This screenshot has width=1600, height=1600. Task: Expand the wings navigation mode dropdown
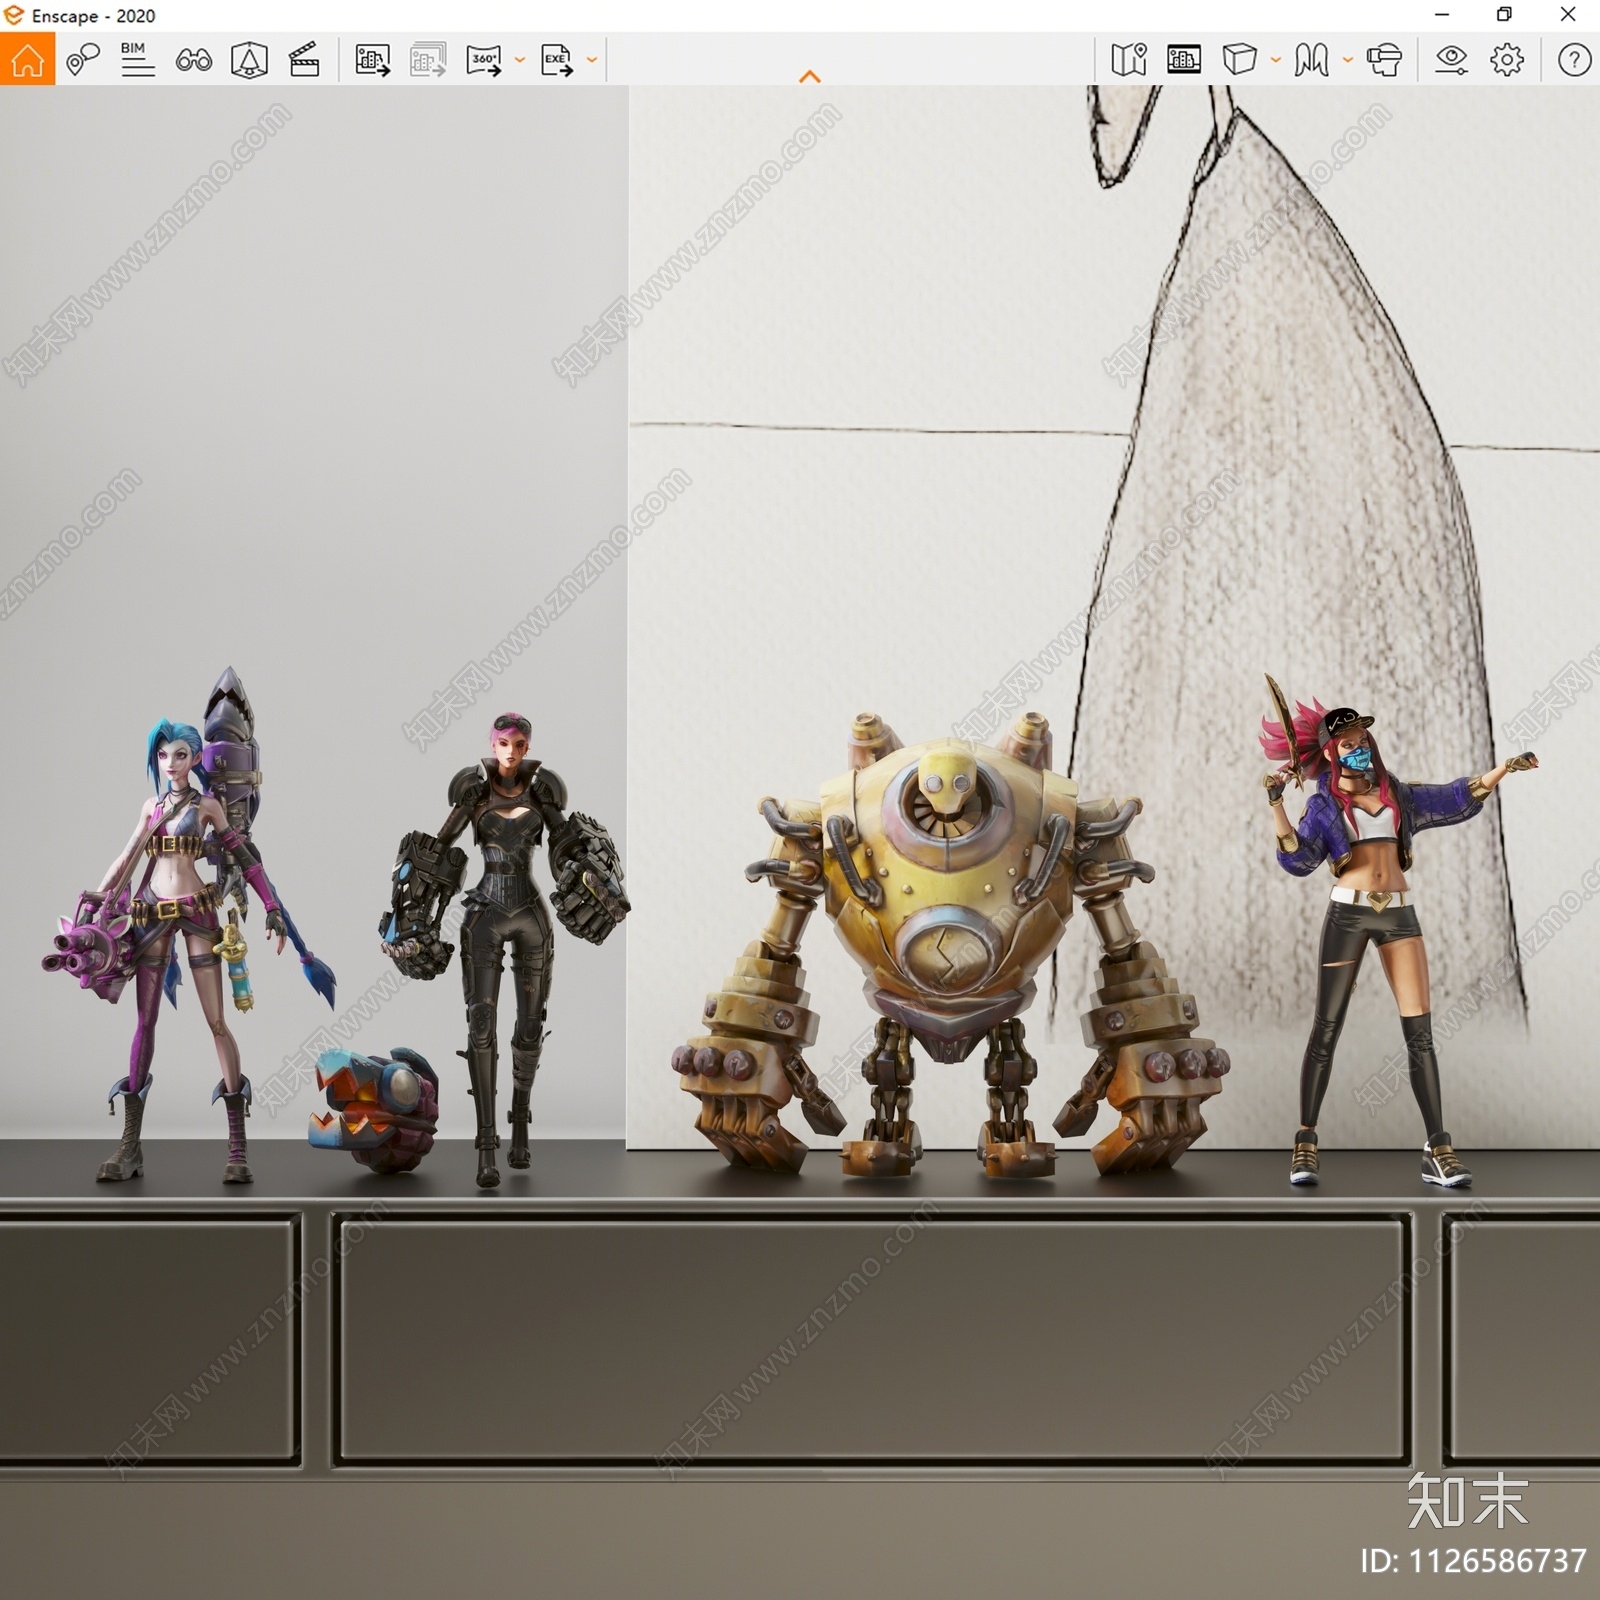coord(1347,60)
